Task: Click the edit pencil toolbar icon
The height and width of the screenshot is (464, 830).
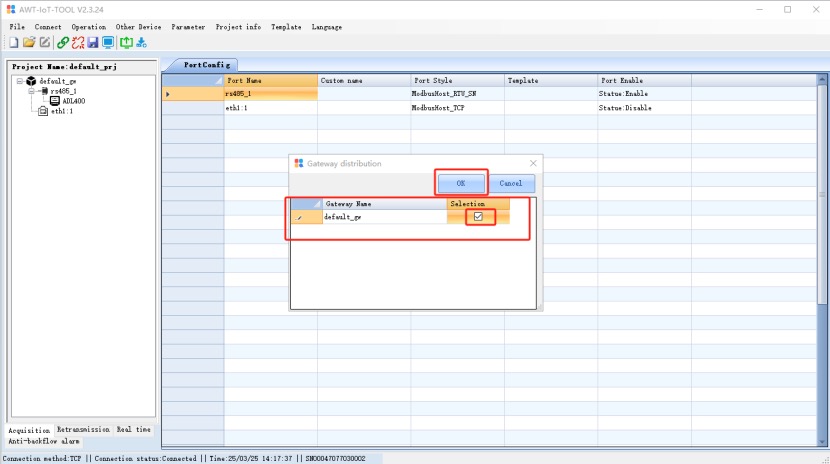Action: [x=45, y=42]
